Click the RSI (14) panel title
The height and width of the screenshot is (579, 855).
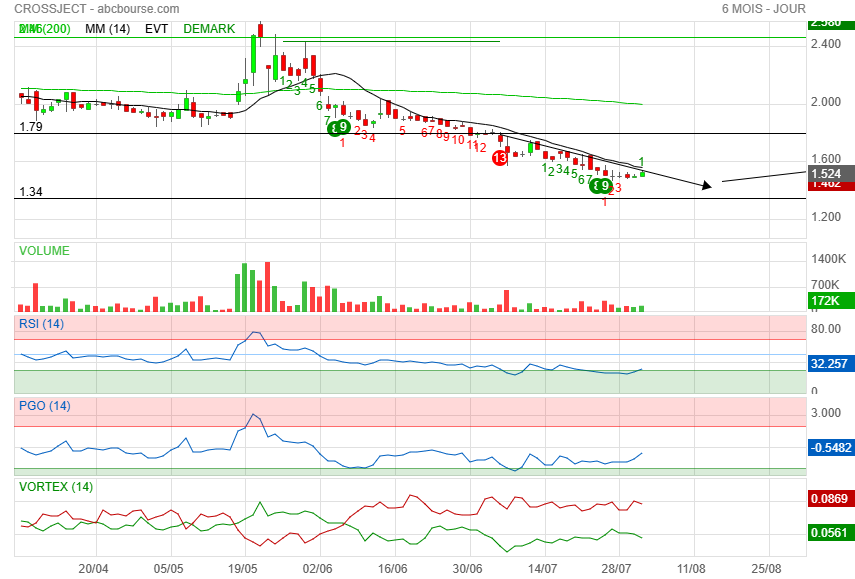[x=41, y=324]
